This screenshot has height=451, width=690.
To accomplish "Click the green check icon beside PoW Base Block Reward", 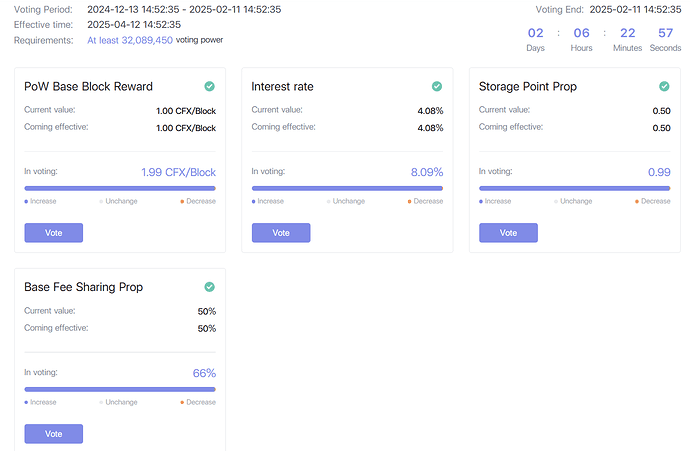I will pos(209,87).
